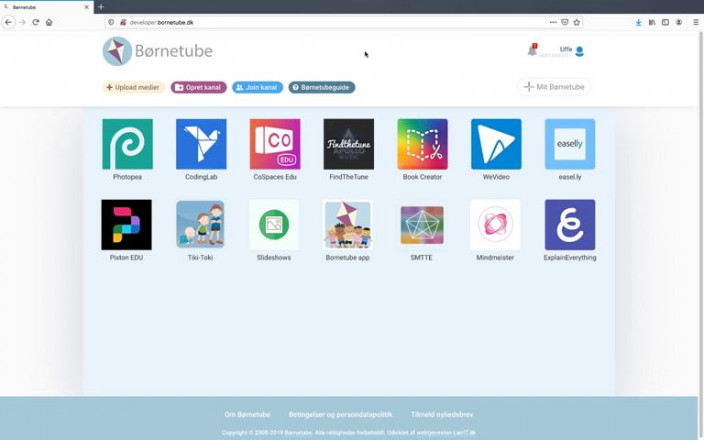
Task: Go back with the browser back arrow
Action: pos(9,22)
